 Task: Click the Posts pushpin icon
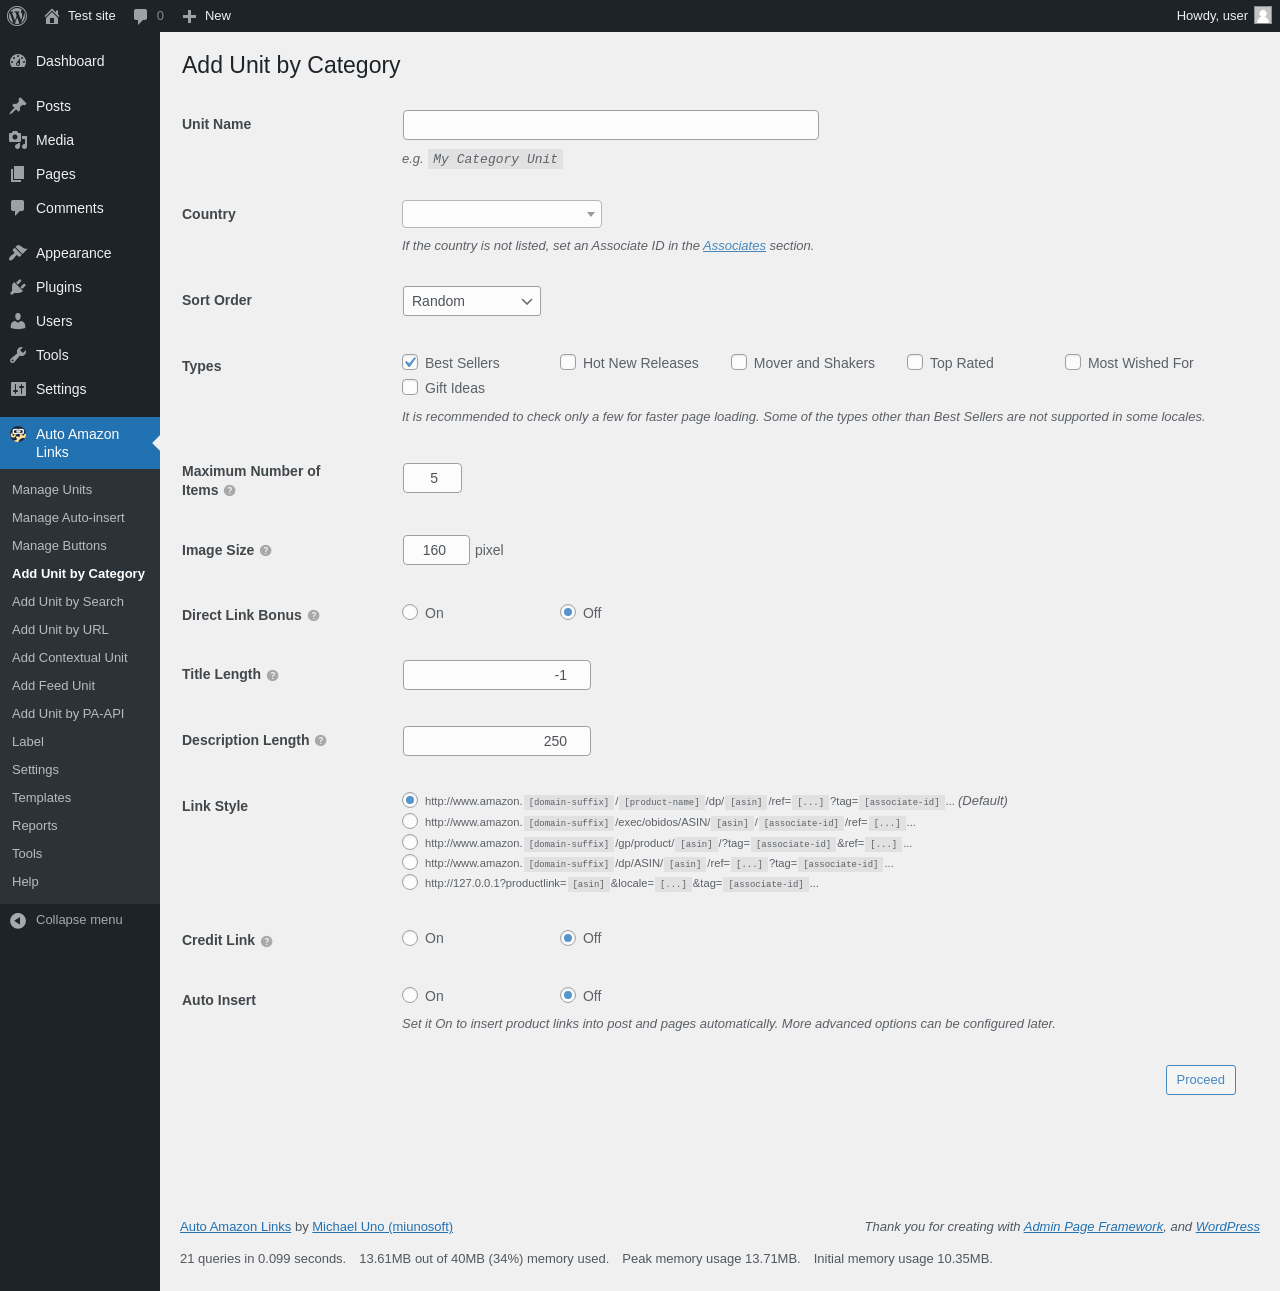pyautogui.click(x=18, y=106)
